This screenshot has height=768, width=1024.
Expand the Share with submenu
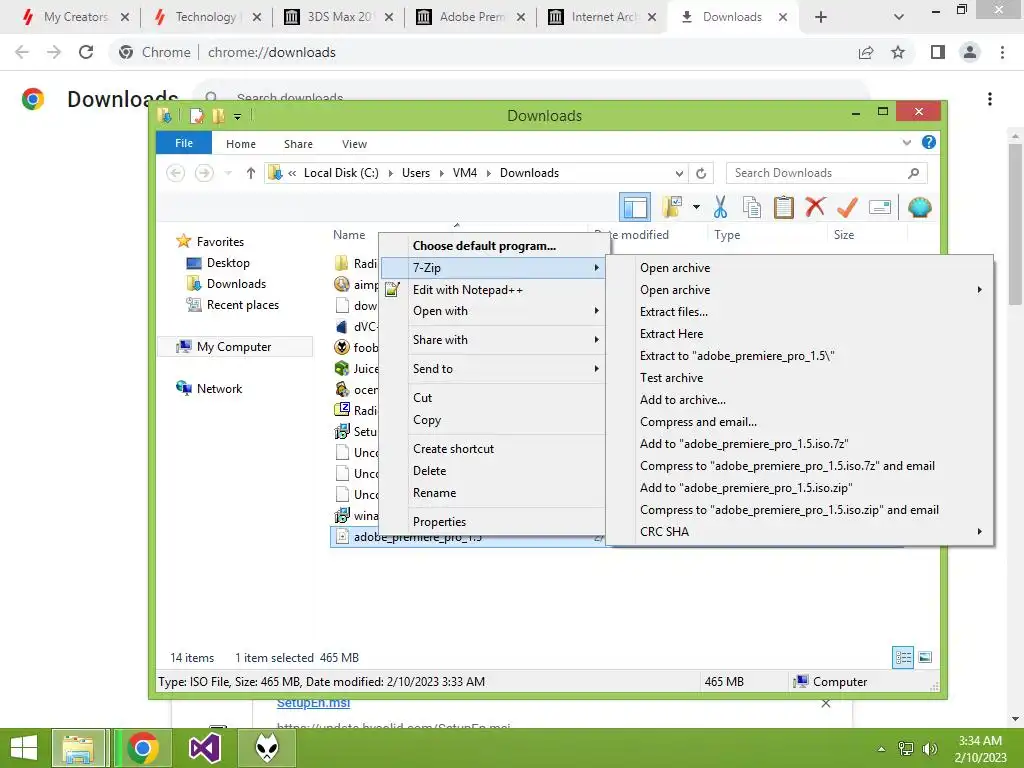point(492,340)
